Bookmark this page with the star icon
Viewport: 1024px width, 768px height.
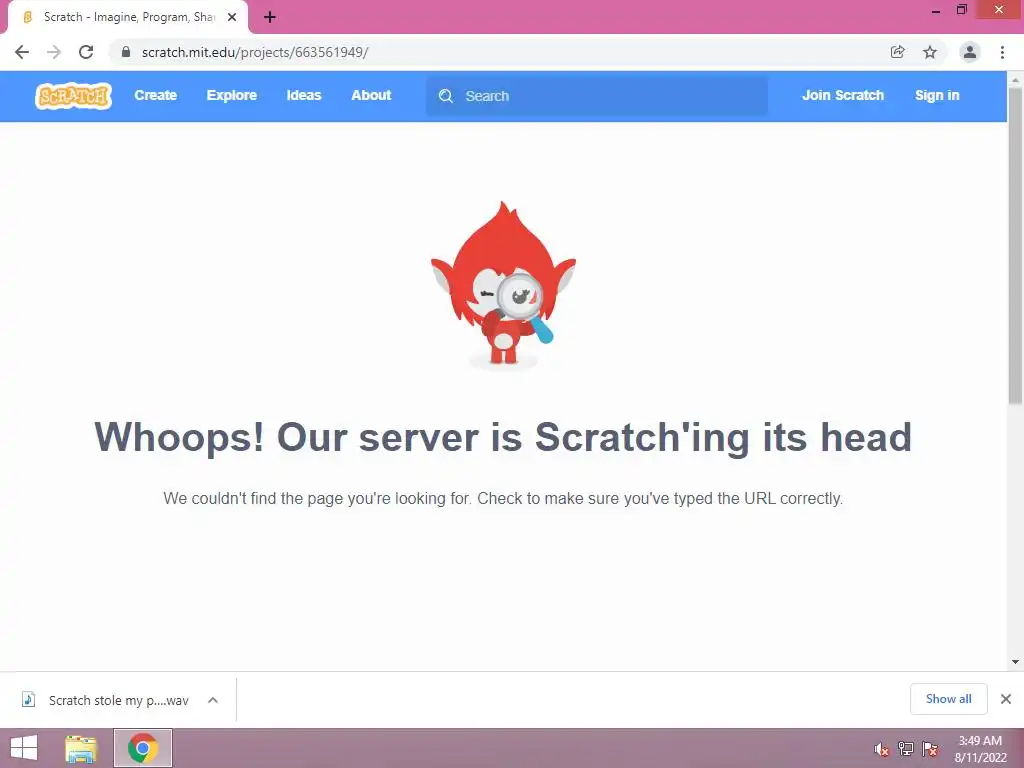[x=930, y=52]
